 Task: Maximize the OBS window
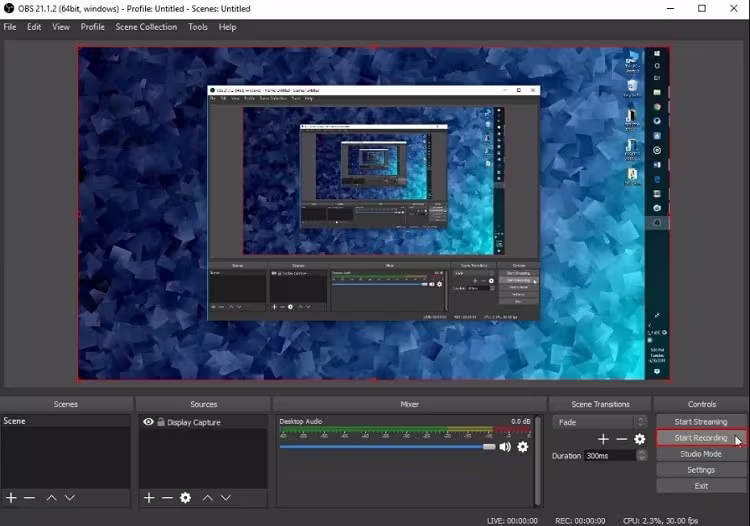[x=702, y=8]
